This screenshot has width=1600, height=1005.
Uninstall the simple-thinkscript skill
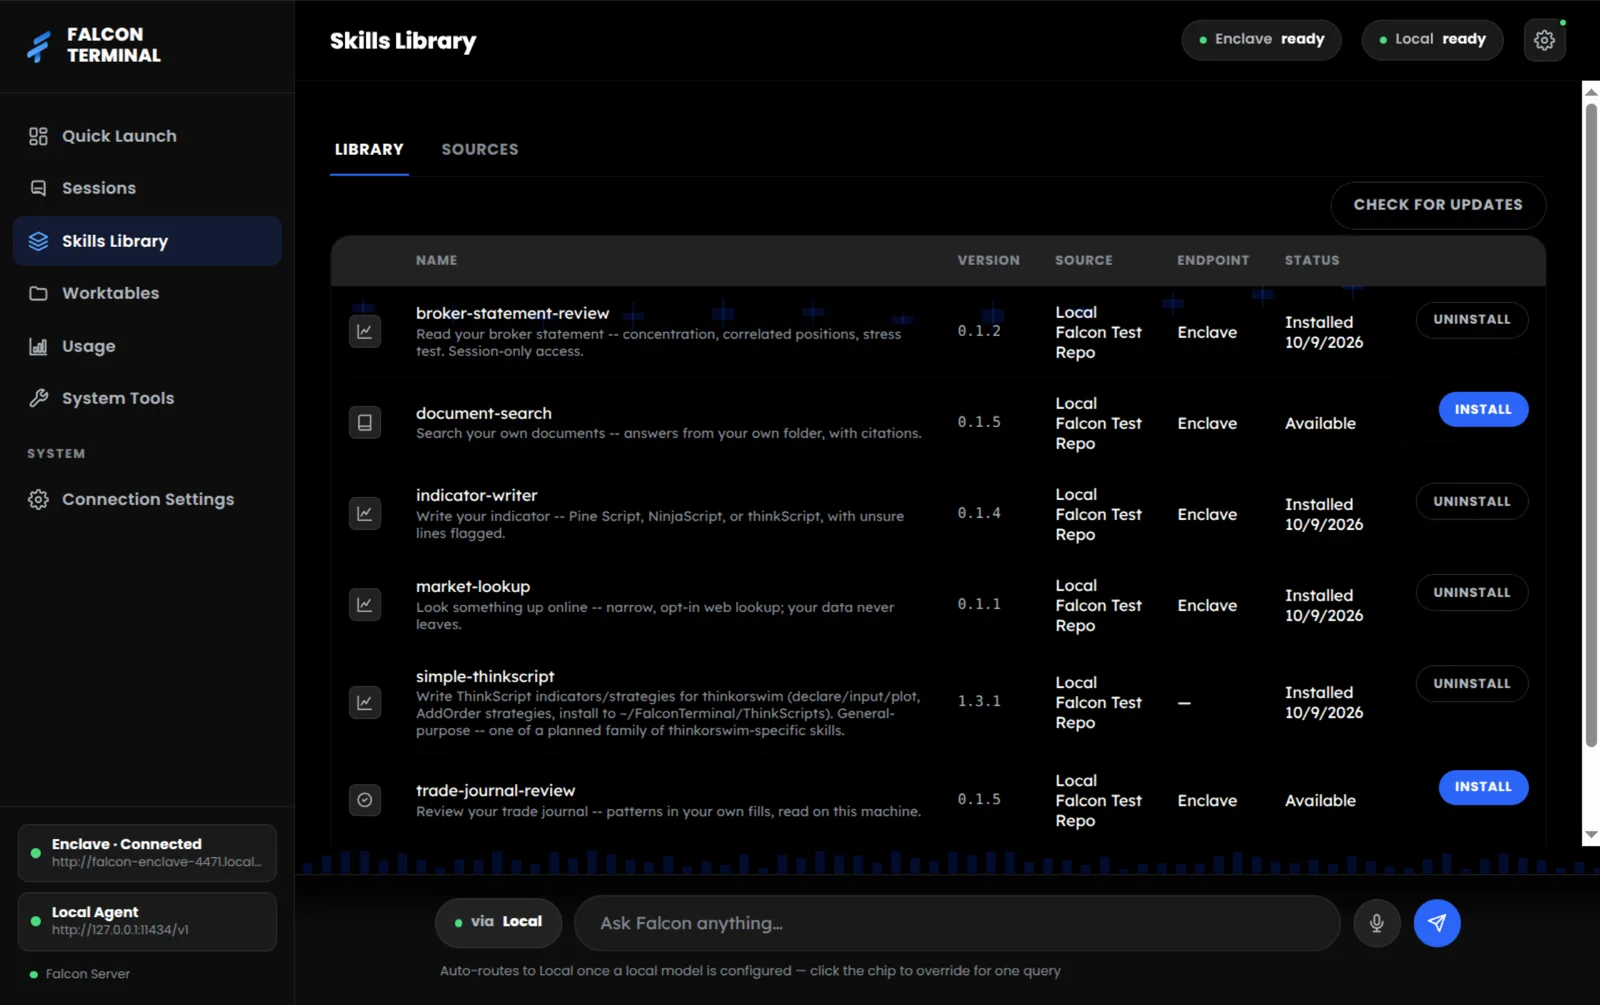click(x=1472, y=683)
